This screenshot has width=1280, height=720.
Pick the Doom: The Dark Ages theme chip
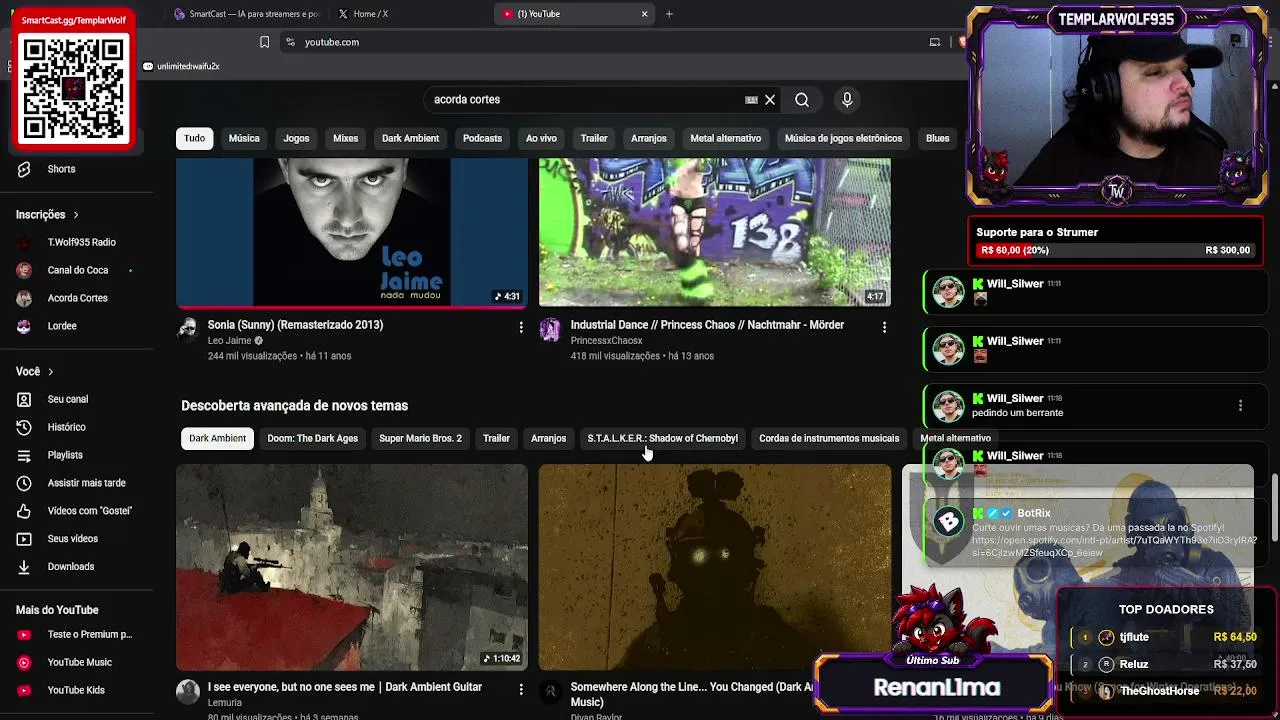pos(312,438)
